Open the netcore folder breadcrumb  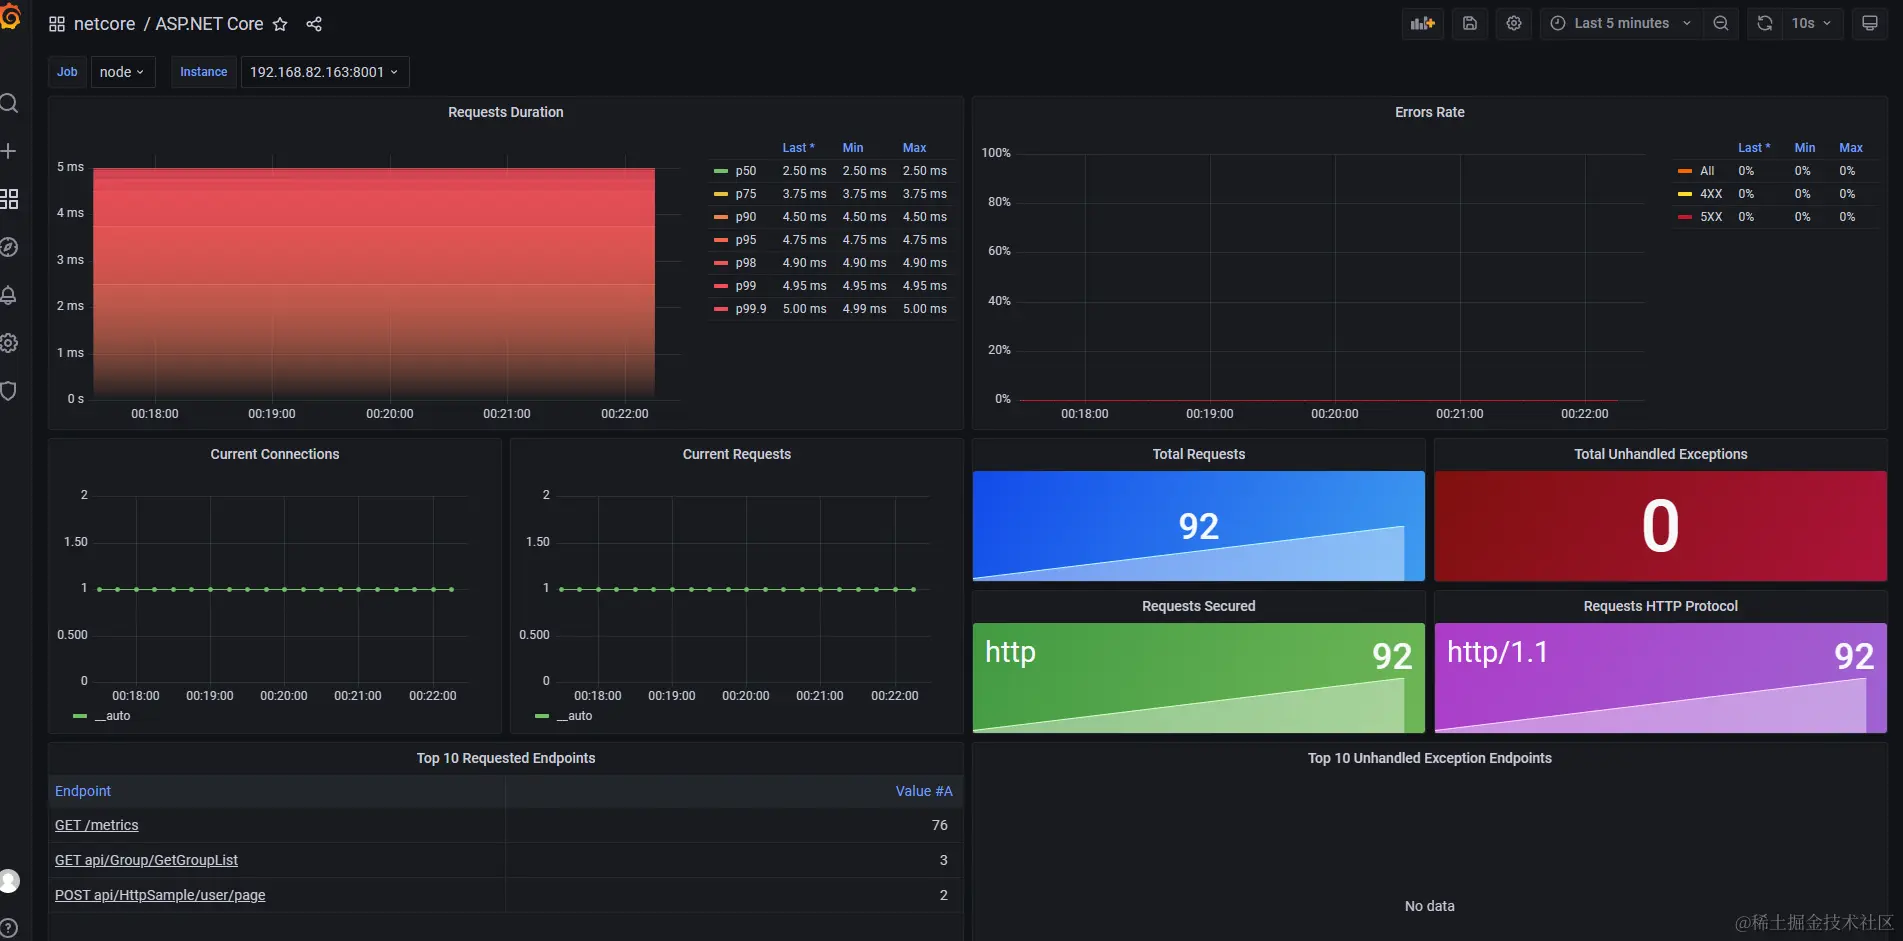tap(104, 24)
